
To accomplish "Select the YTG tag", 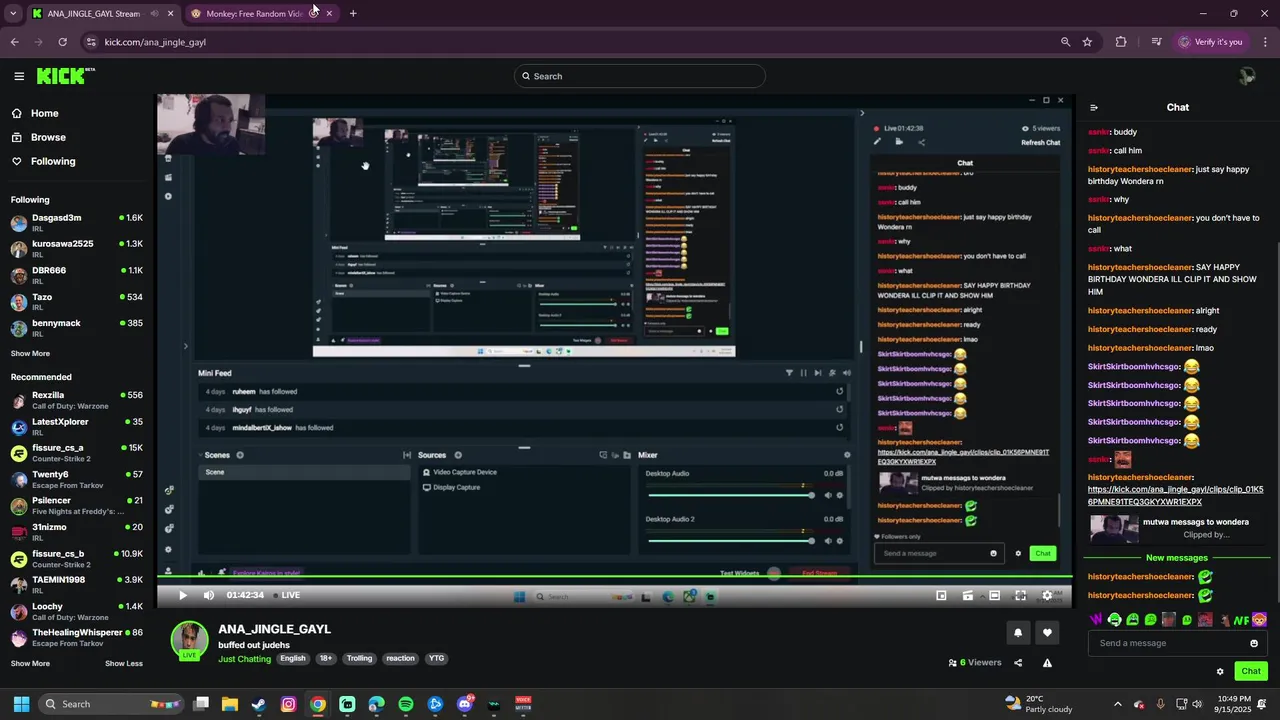I will pyautogui.click(x=436, y=659).
